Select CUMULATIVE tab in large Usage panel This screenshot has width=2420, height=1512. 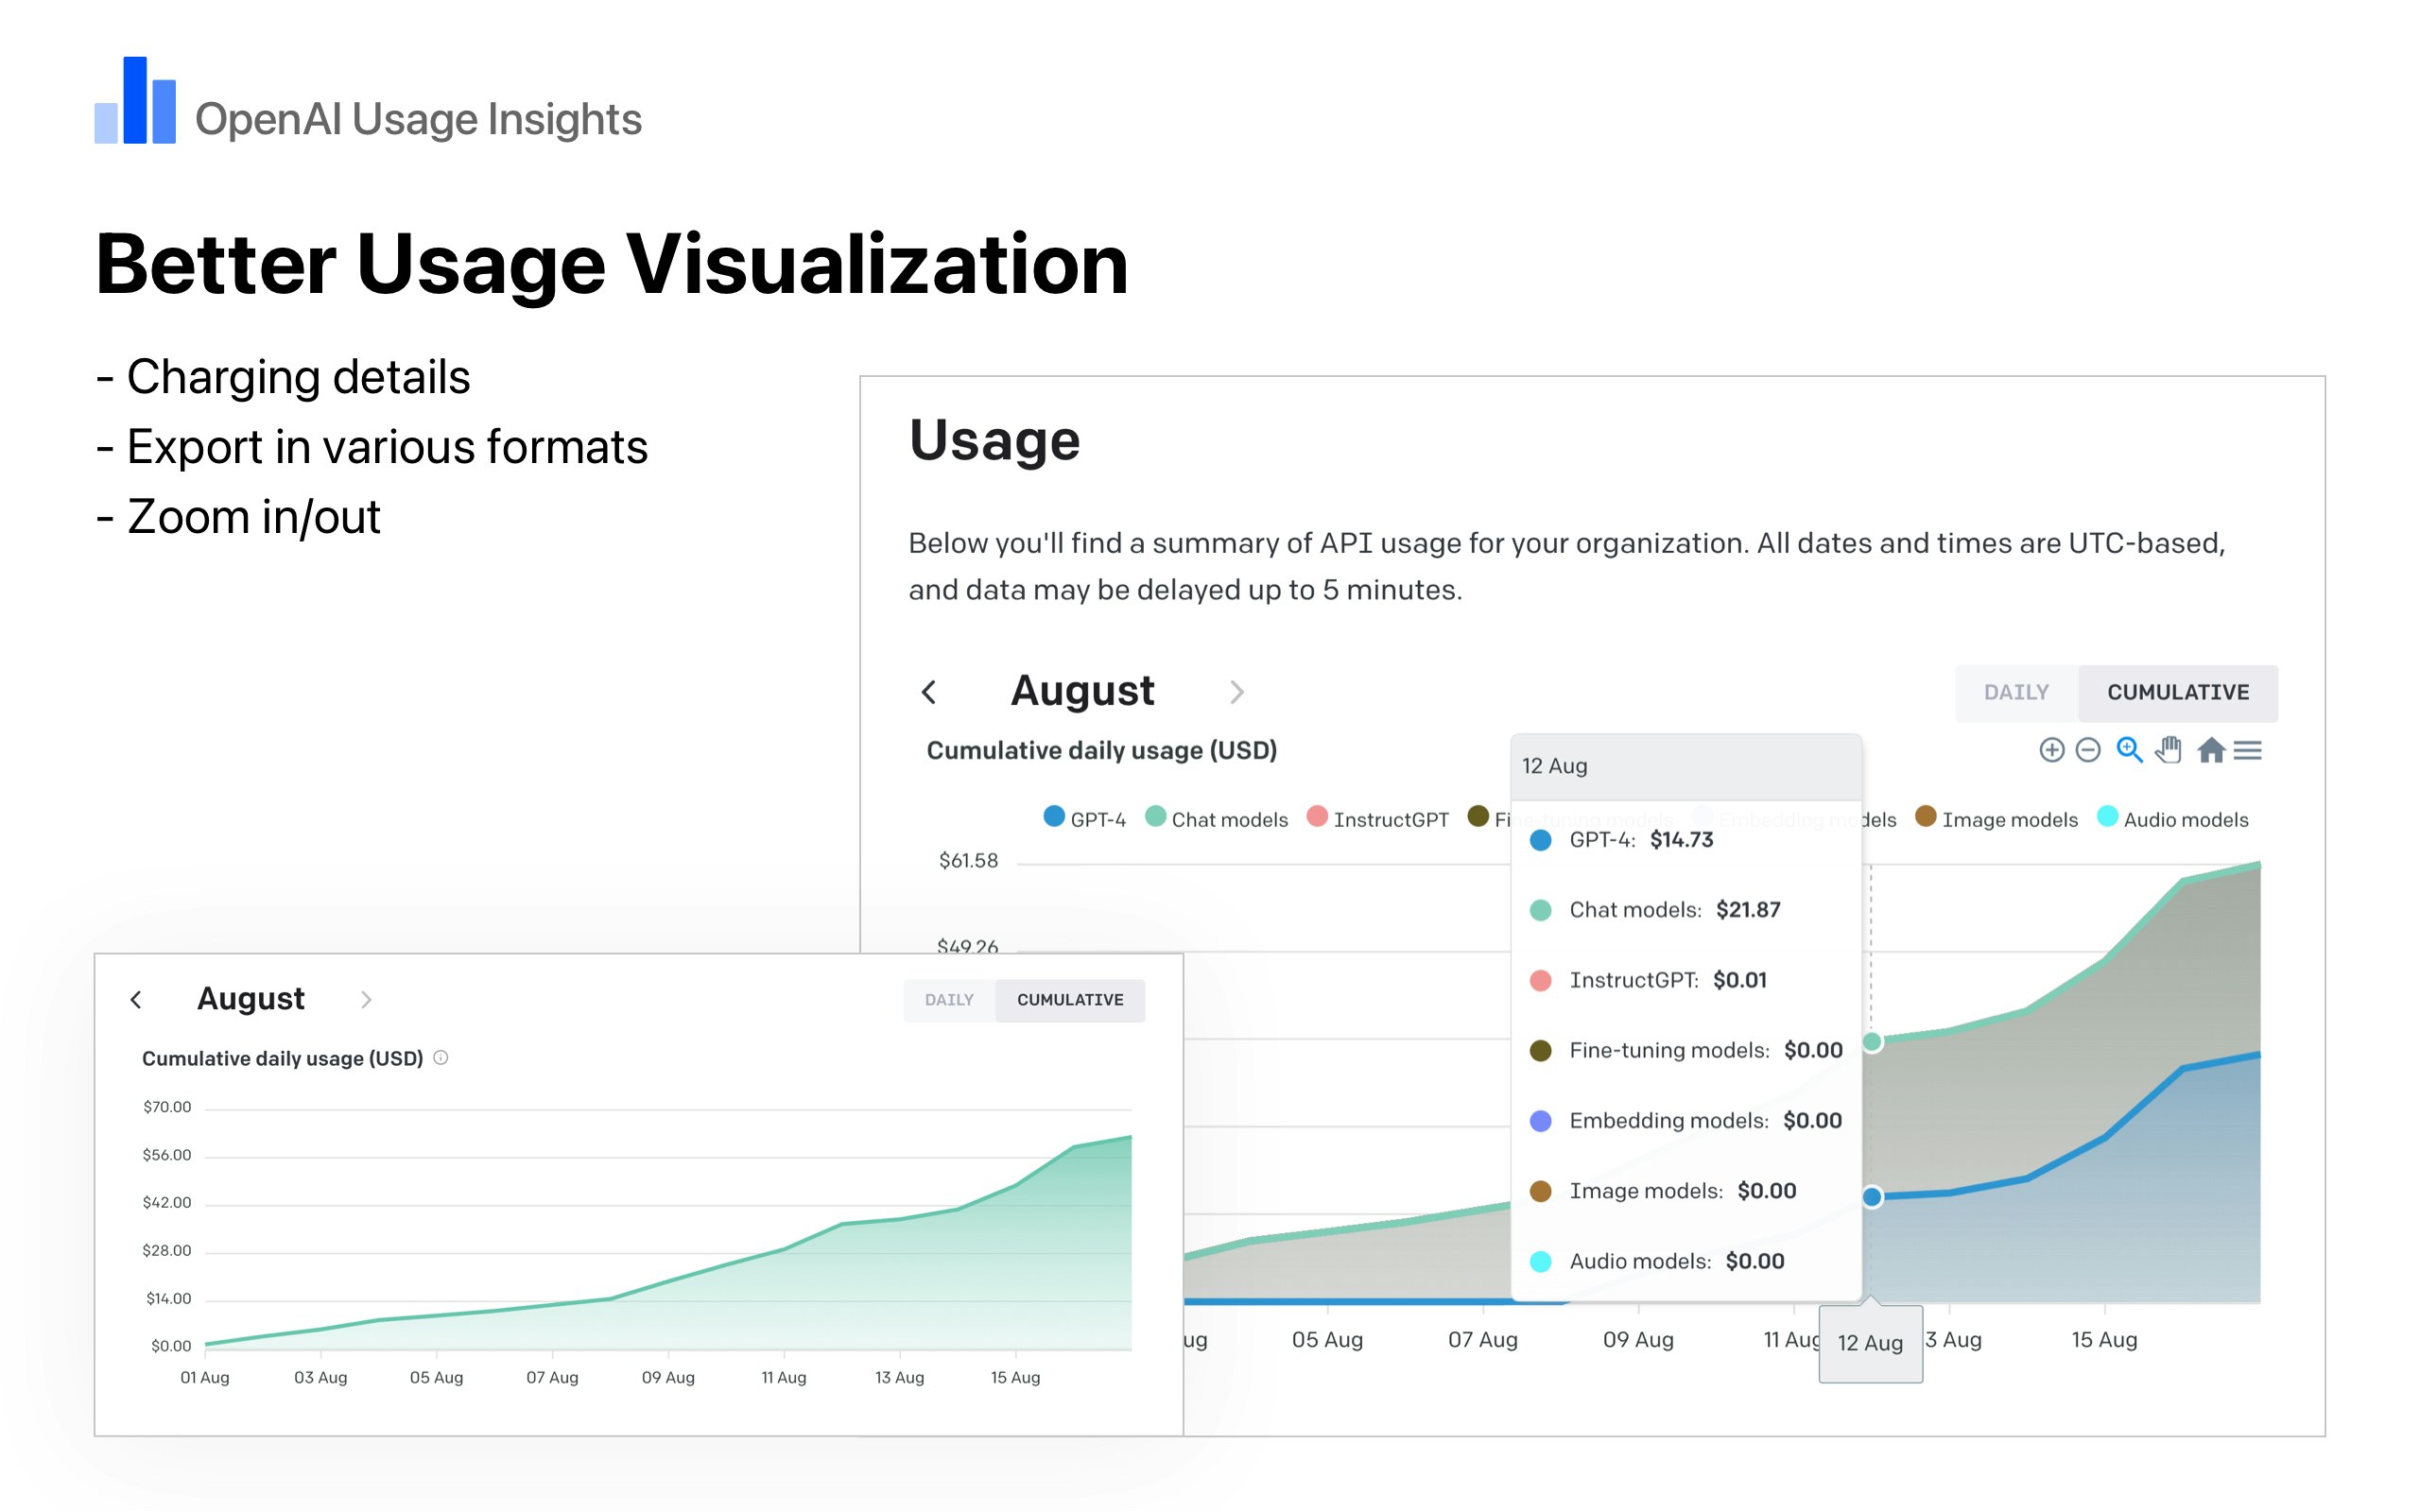(x=2178, y=693)
